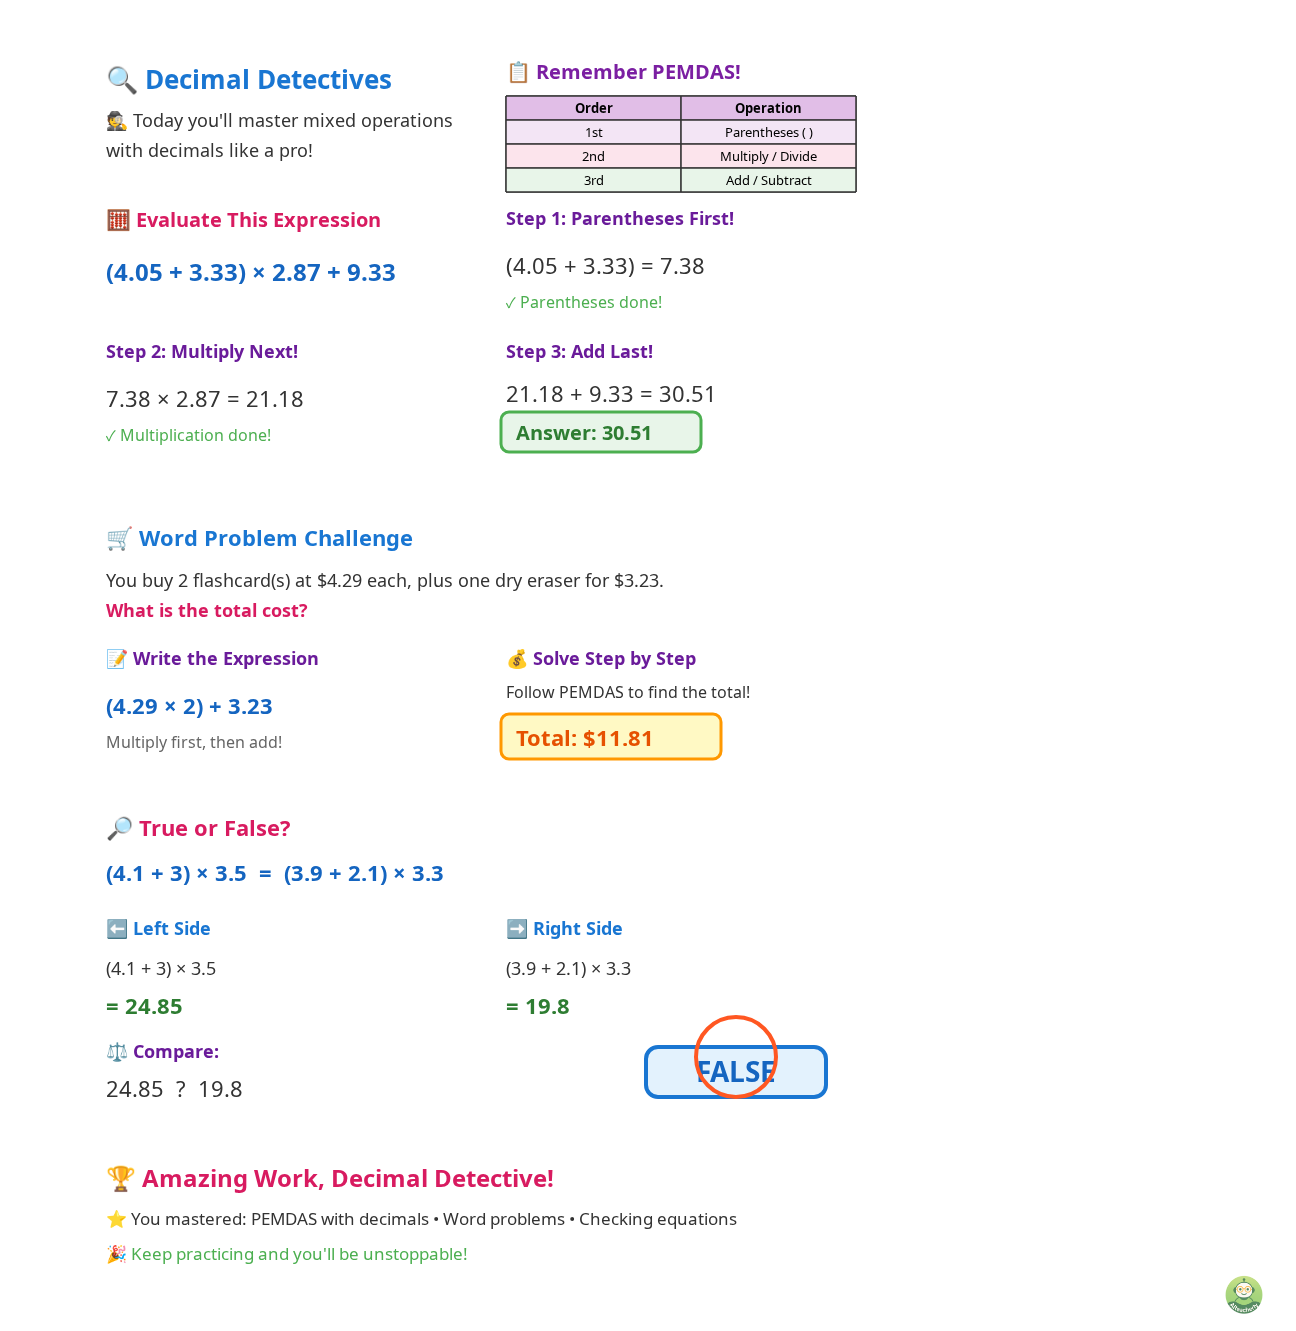Click the 'Multiply / Divide' table cell
This screenshot has height=1331, width=1296.
tap(768, 156)
